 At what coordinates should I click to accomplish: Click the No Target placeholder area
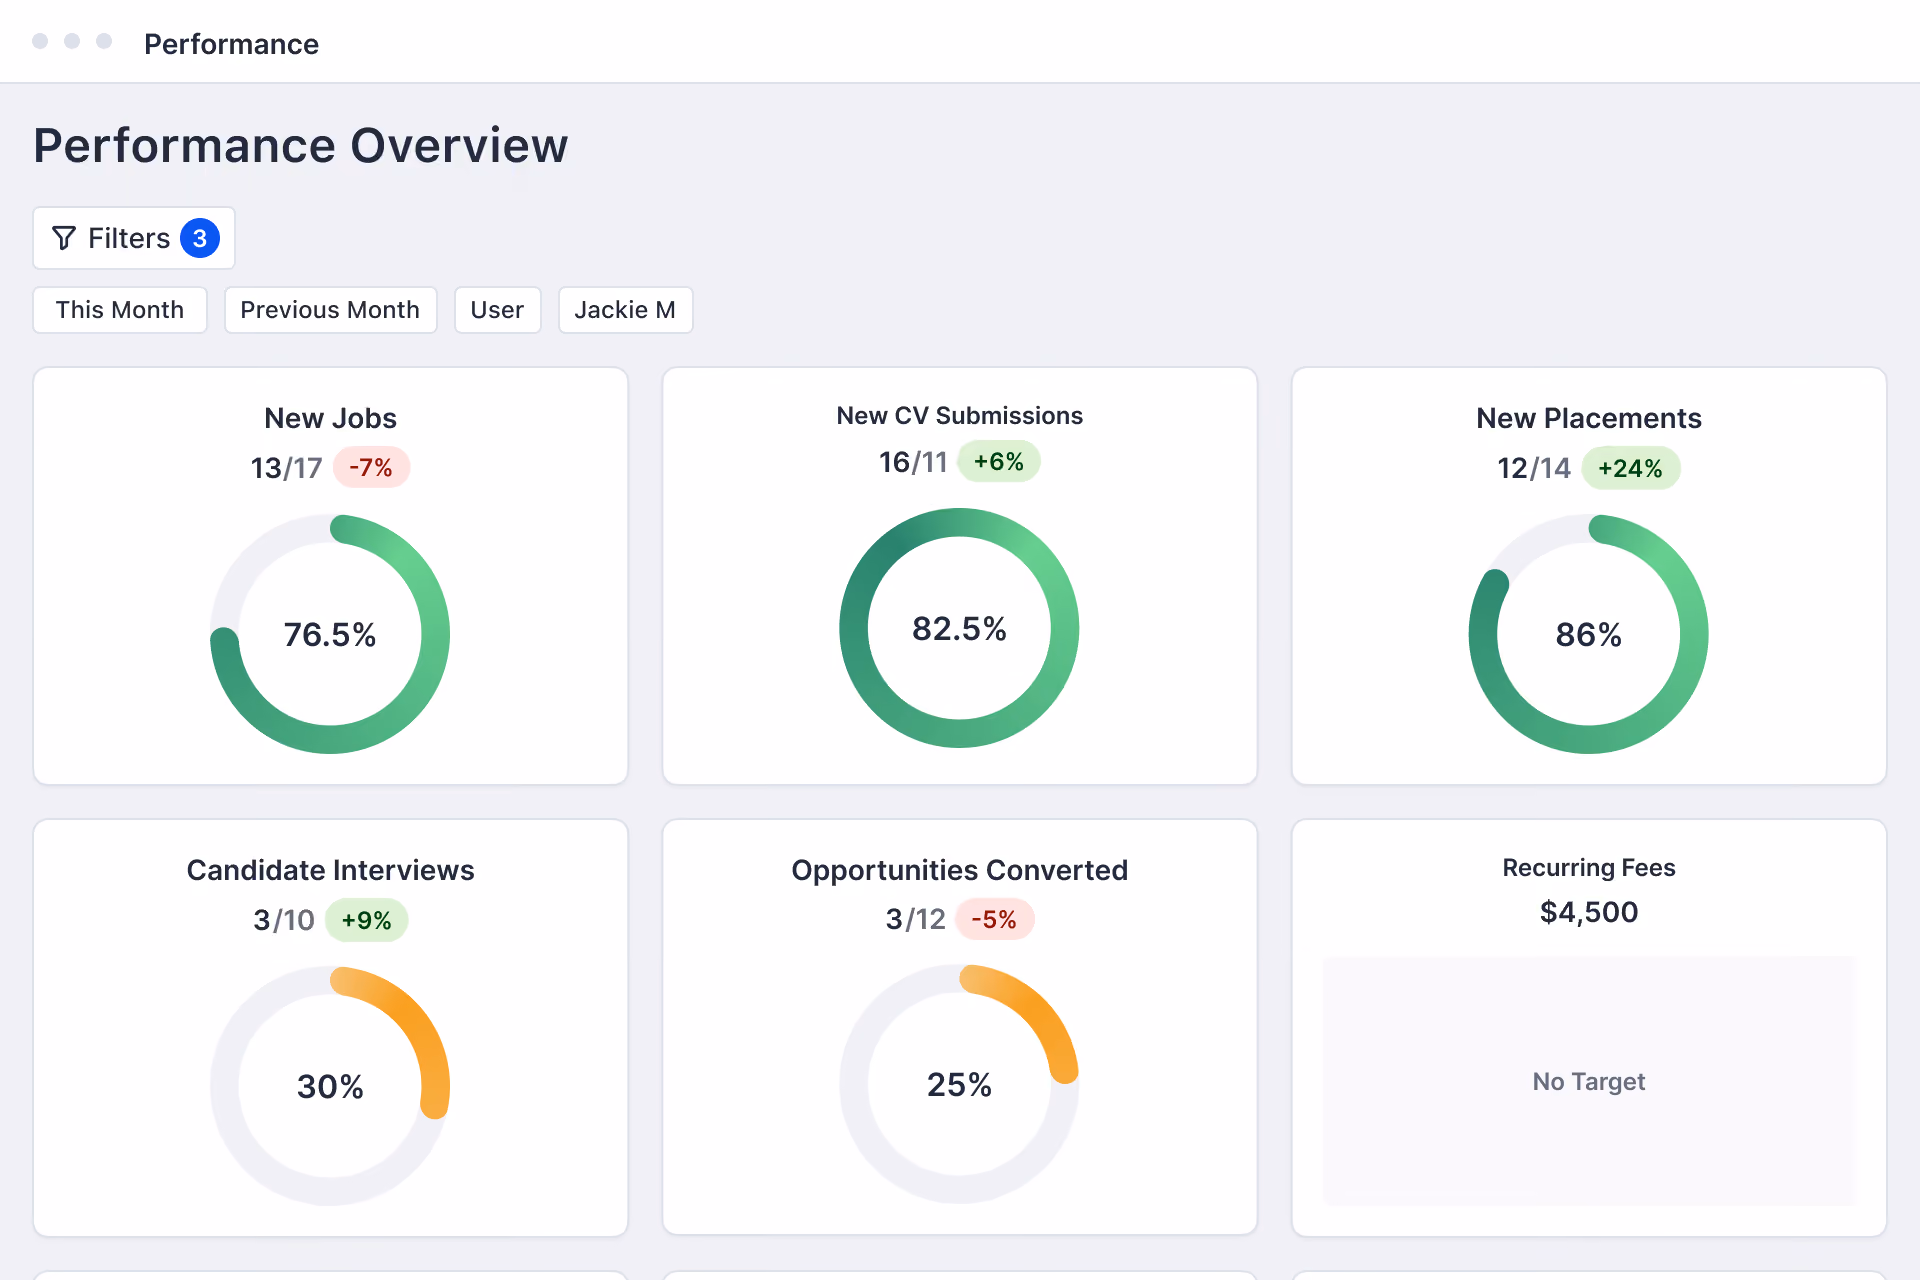1589,1081
